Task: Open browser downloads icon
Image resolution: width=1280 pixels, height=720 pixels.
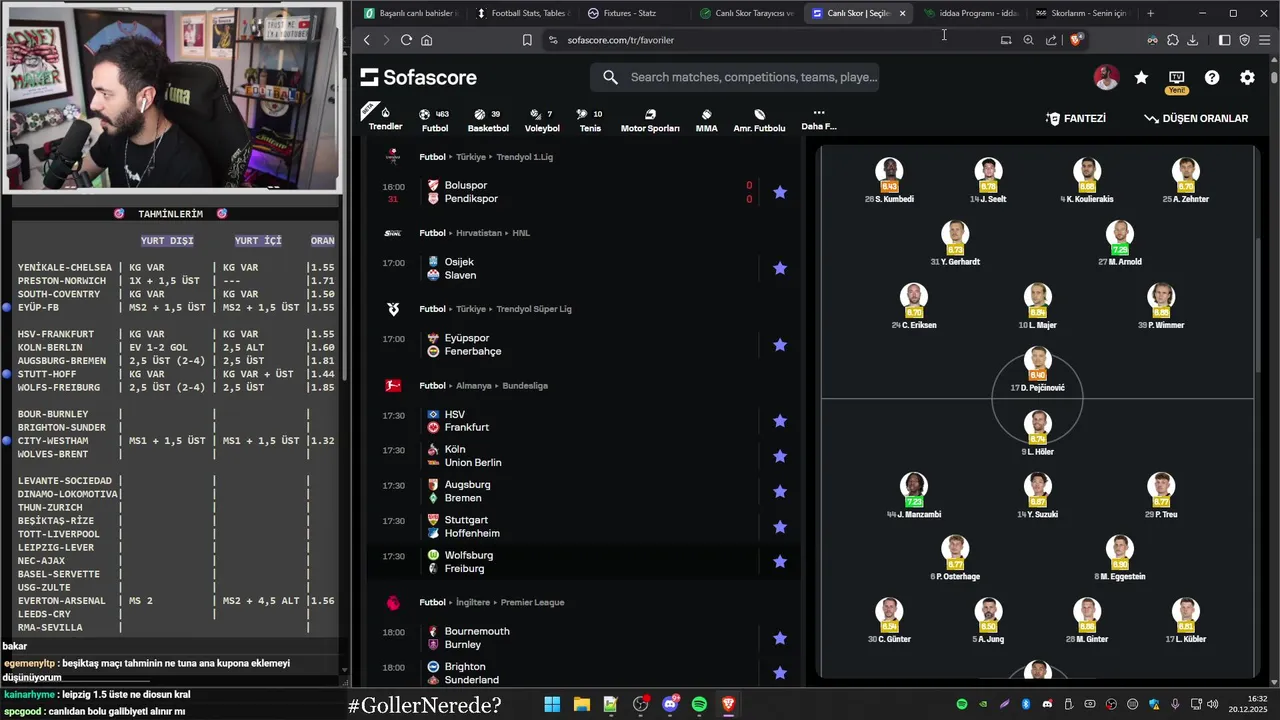Action: (x=1193, y=40)
